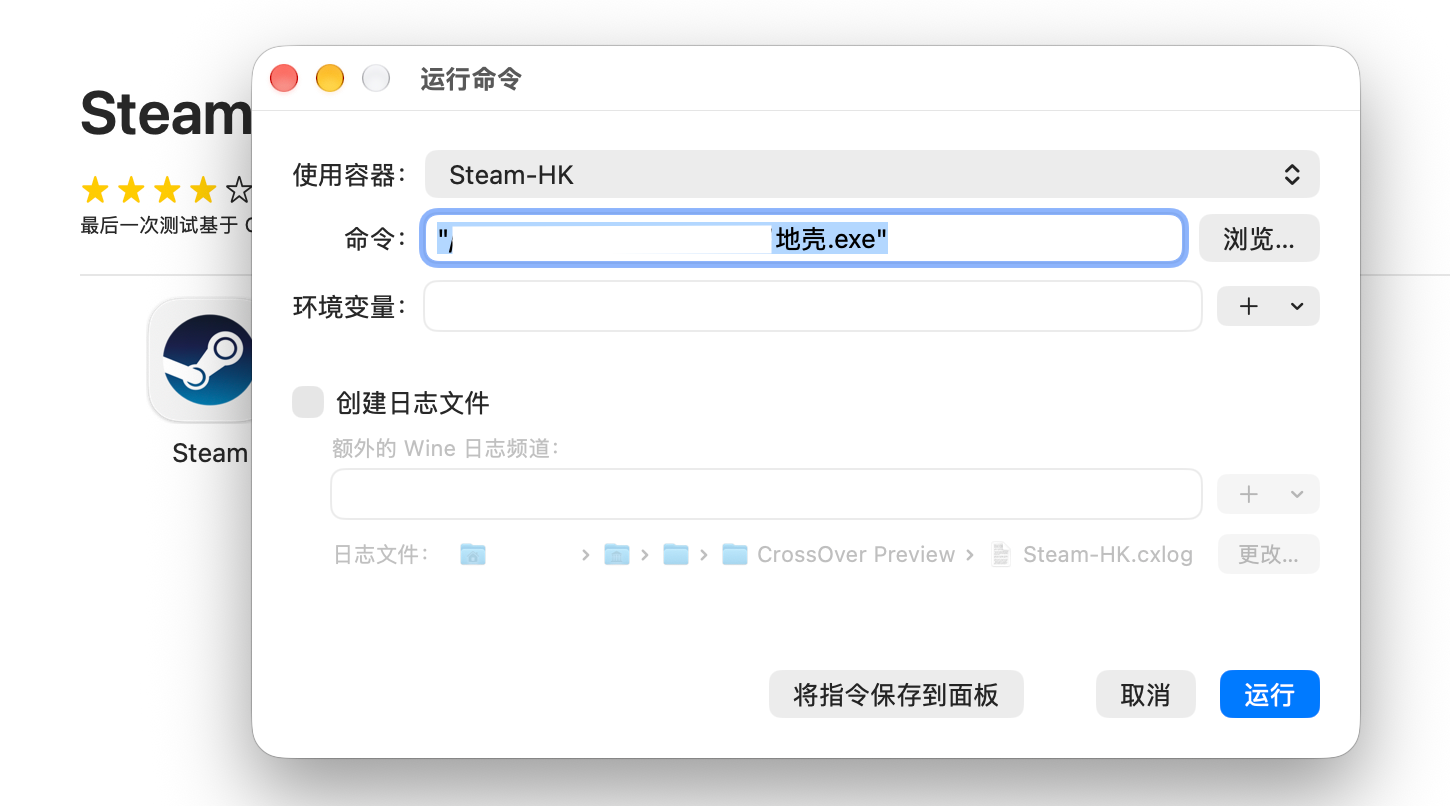
Task: Click the Steam-HK.cxlog file icon
Action: point(1000,554)
